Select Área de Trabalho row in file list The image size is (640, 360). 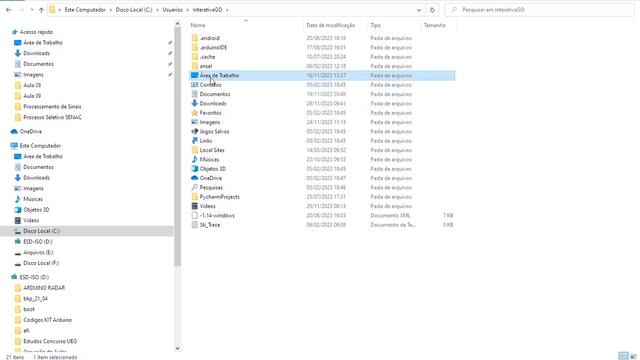click(322, 76)
